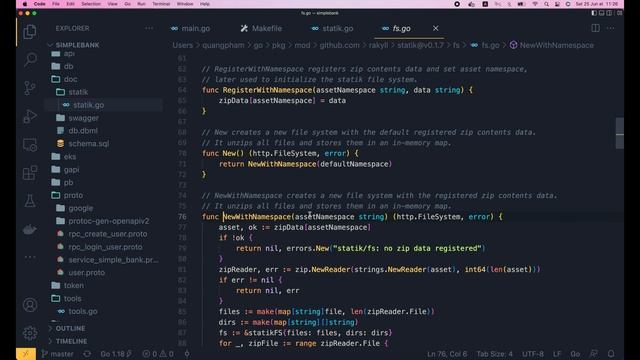
Task: Click the feedback icon in status bar
Action: (x=594, y=354)
